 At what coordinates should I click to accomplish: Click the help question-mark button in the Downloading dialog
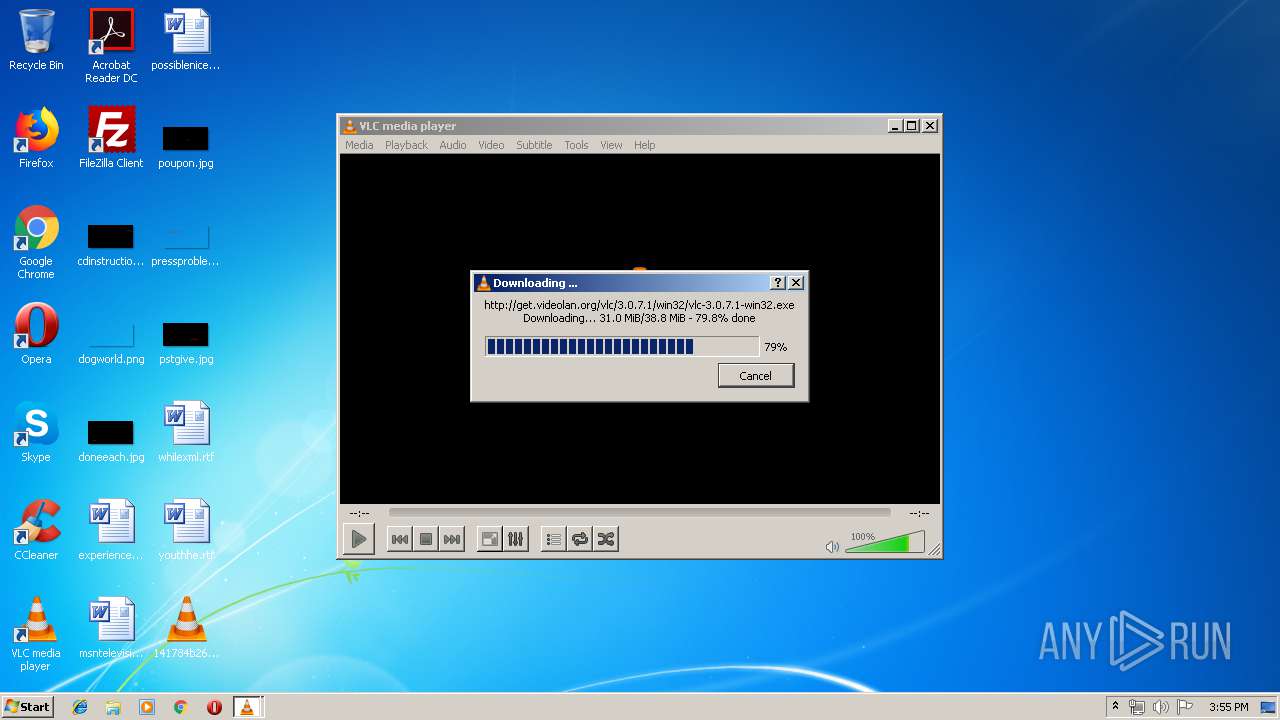[778, 283]
